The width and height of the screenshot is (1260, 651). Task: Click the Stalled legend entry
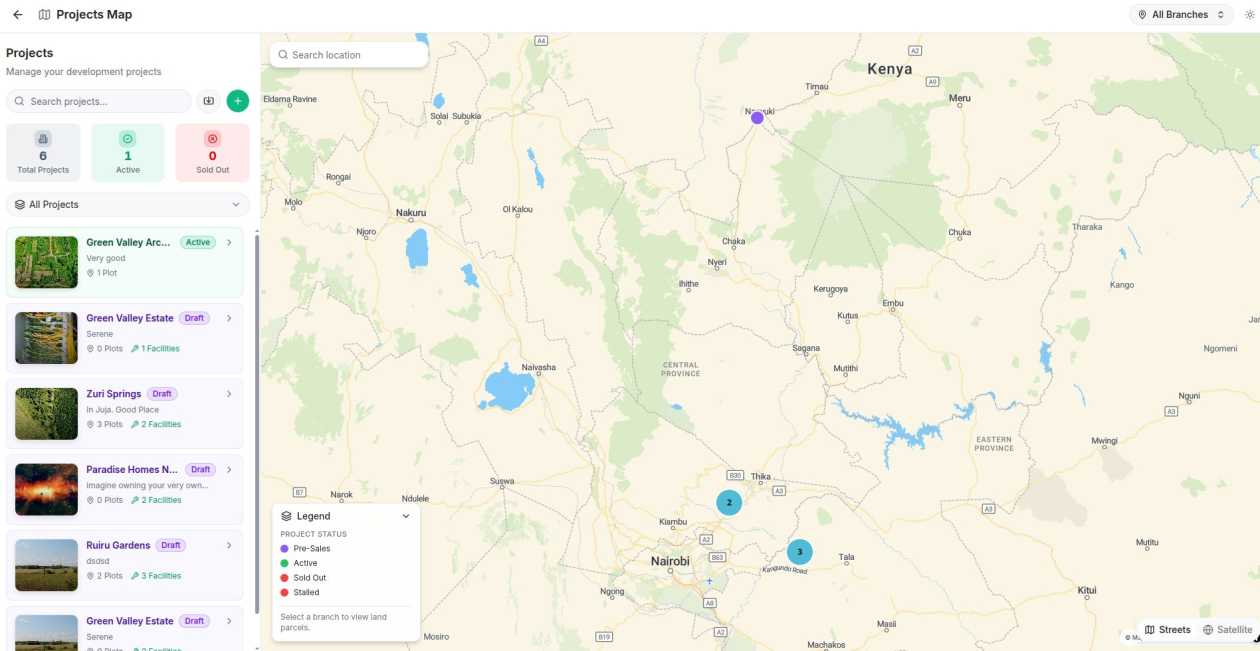[x=300, y=592]
